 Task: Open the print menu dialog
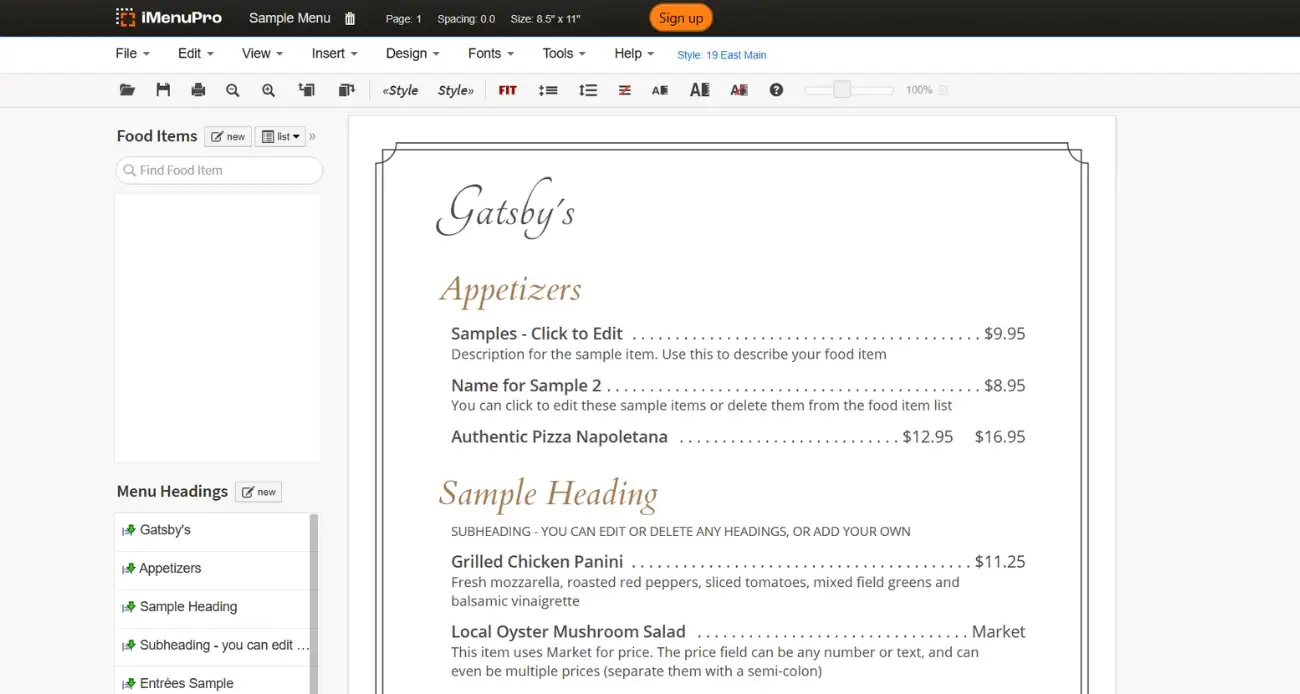click(x=198, y=89)
